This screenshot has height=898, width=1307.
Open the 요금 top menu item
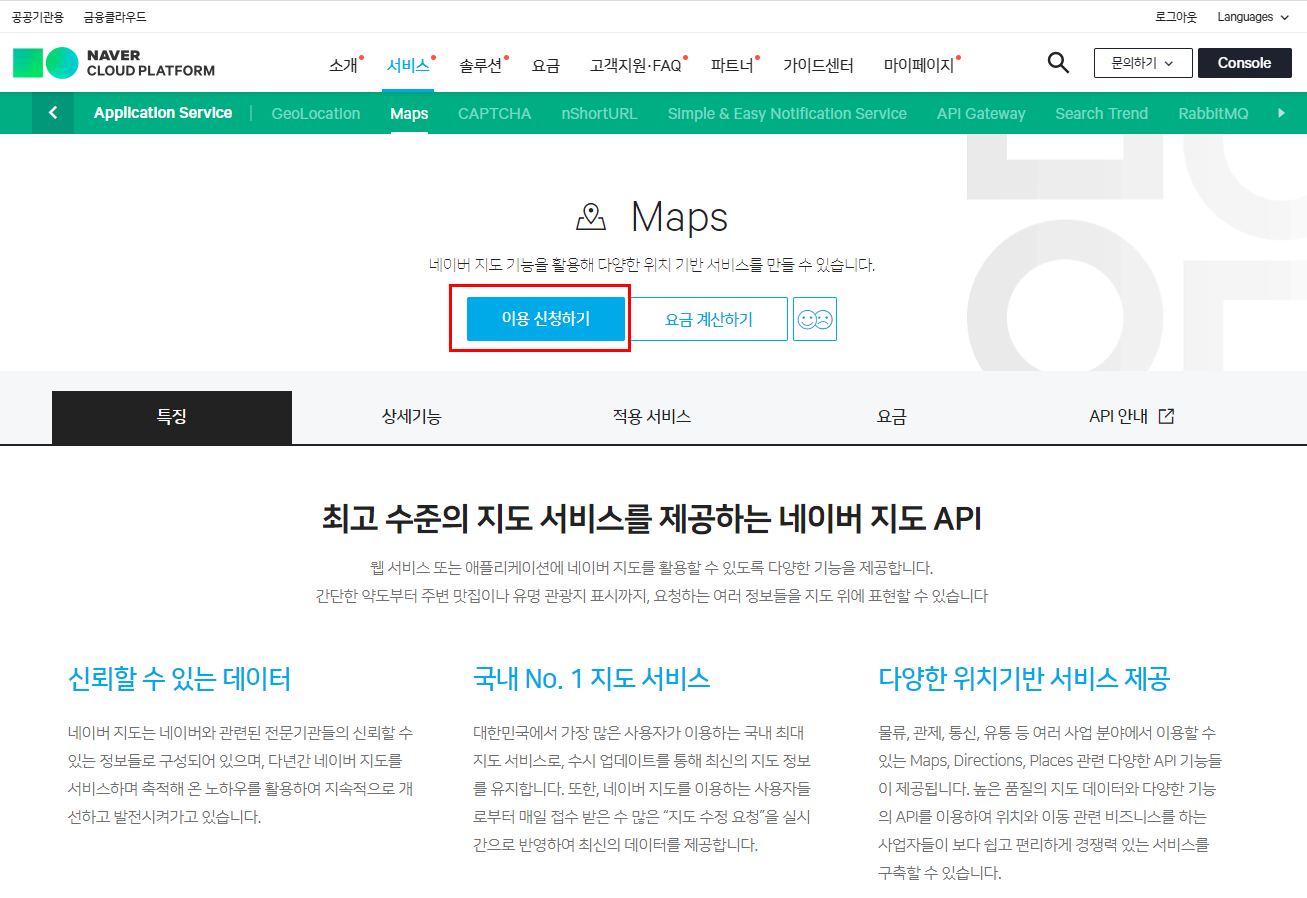(546, 65)
